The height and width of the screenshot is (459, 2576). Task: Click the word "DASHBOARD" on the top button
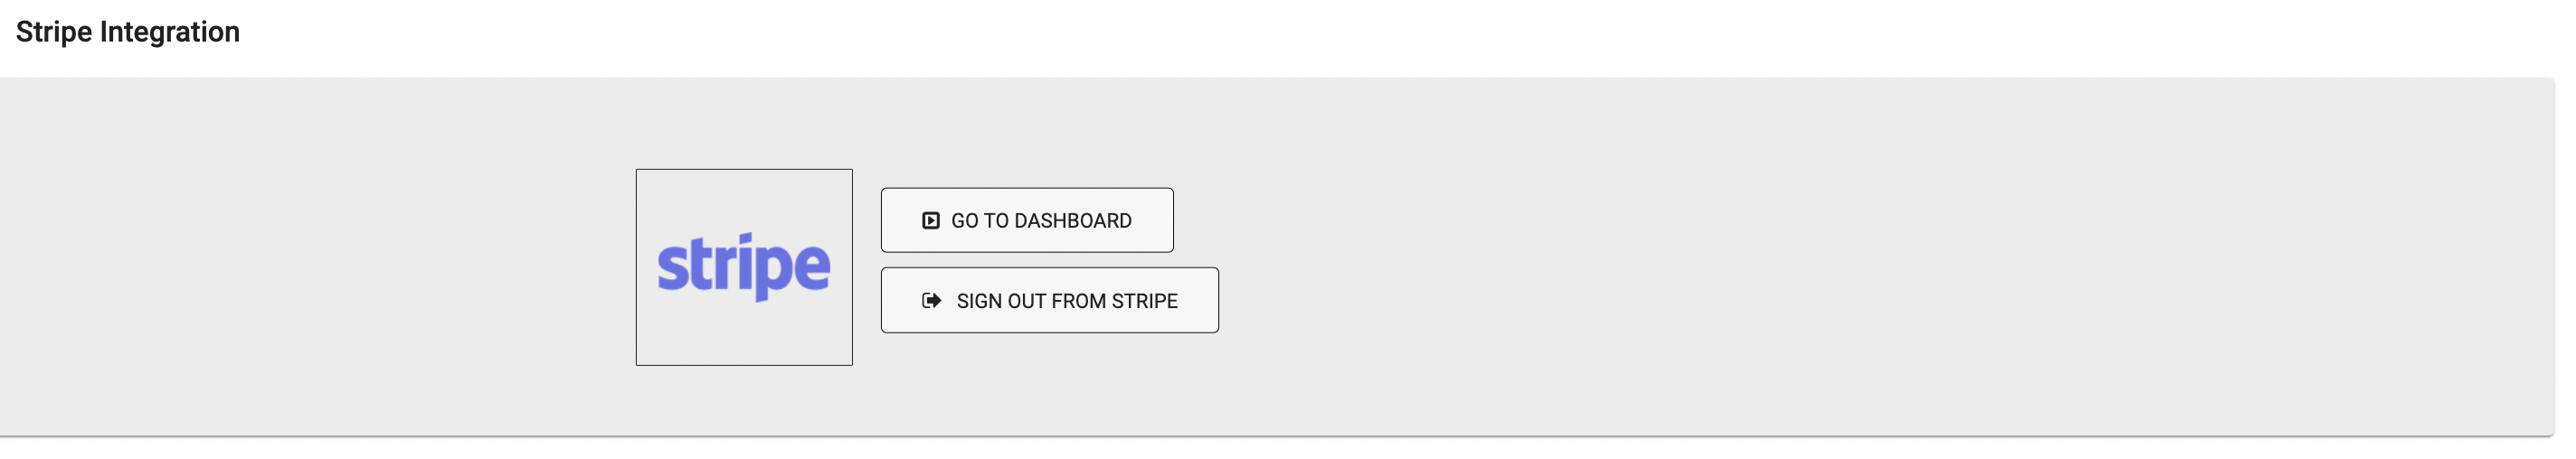tap(1072, 220)
